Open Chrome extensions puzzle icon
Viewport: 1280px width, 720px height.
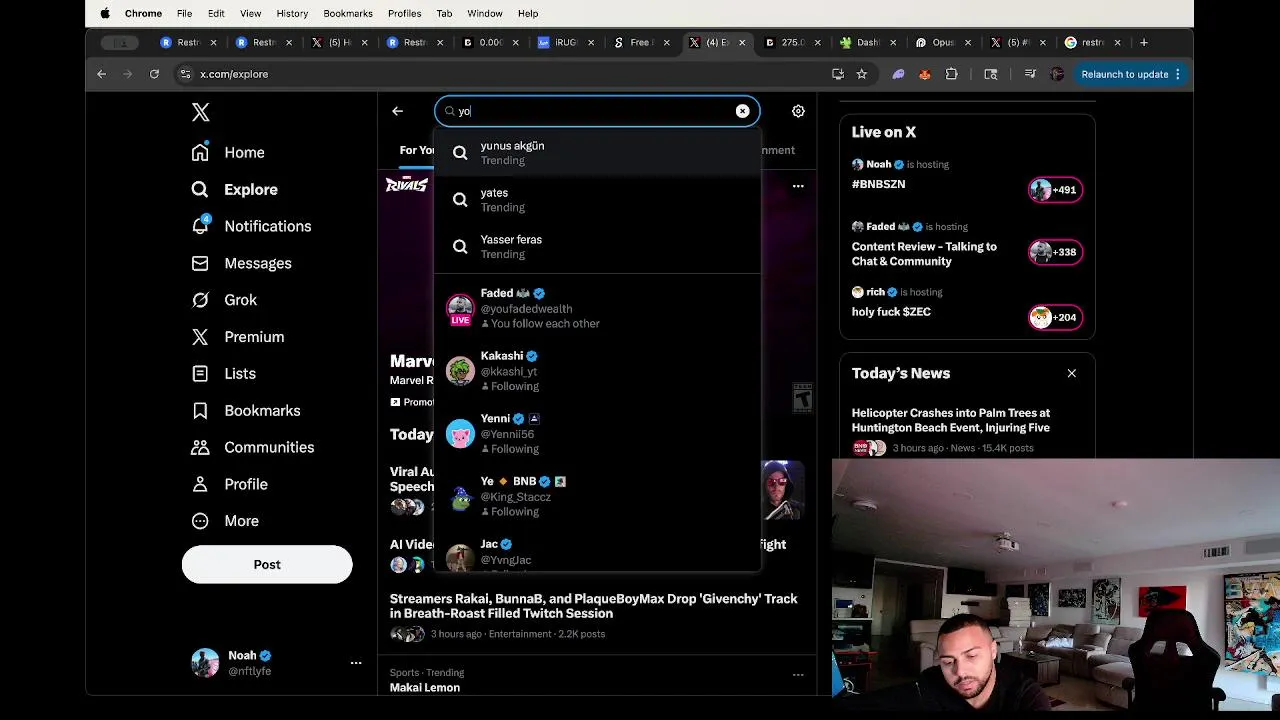pos(951,74)
